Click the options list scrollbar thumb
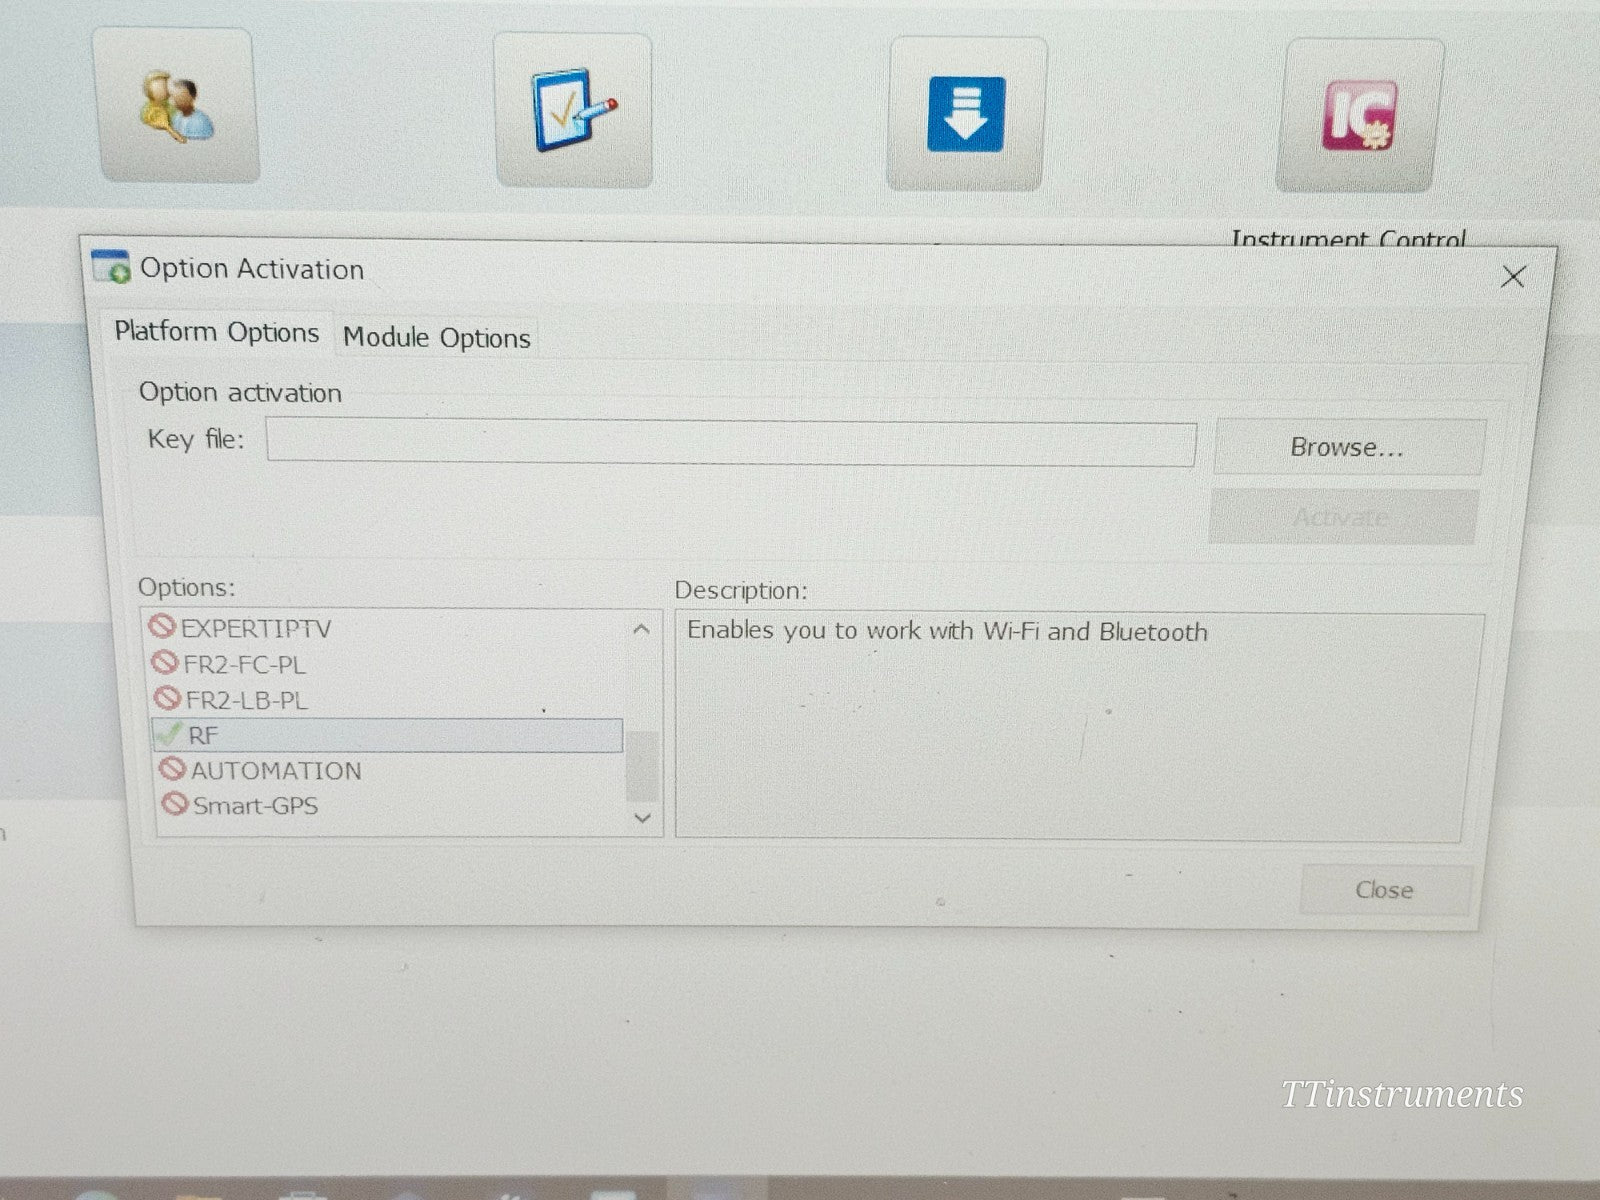This screenshot has width=1600, height=1200. click(x=642, y=767)
